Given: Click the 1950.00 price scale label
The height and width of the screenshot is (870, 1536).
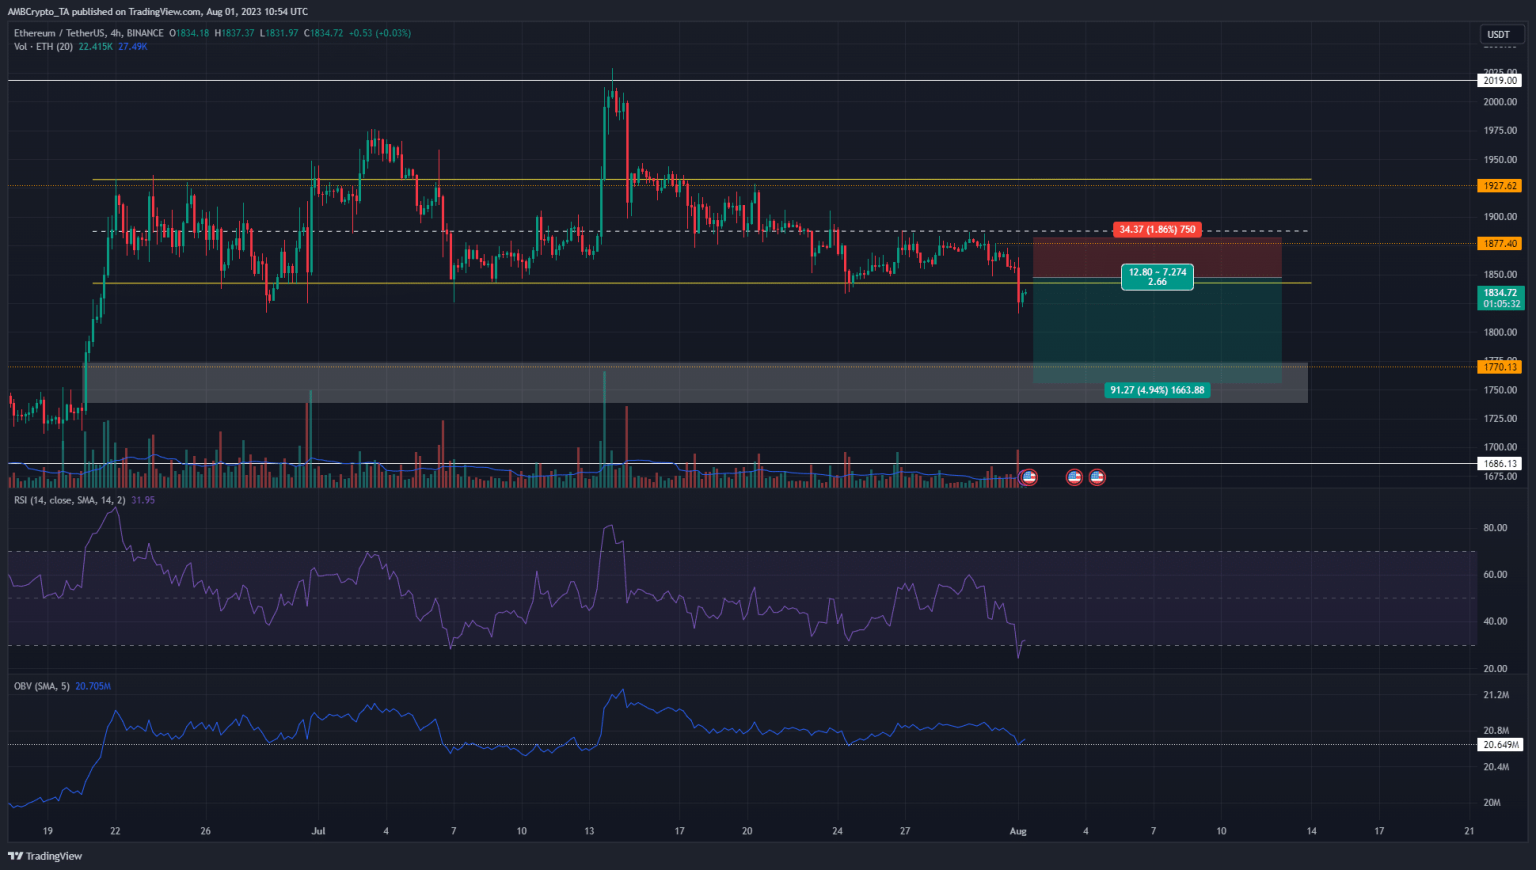Looking at the screenshot, I should click(1500, 160).
